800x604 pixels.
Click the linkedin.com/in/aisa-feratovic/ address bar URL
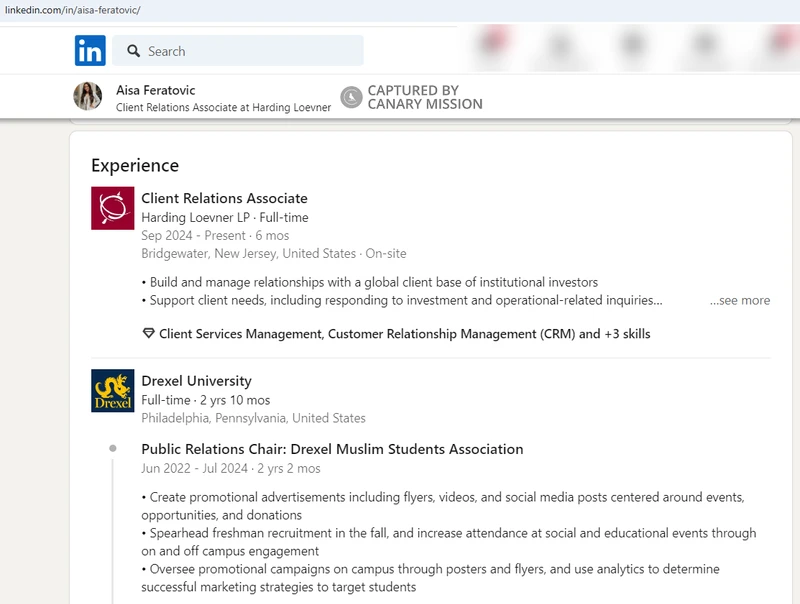point(73,10)
